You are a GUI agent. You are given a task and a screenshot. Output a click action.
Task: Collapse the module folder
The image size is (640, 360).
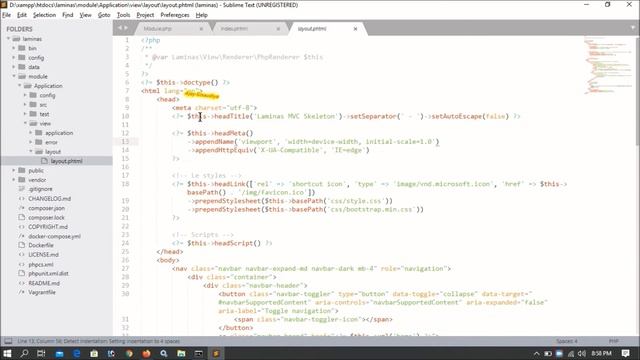14,76
